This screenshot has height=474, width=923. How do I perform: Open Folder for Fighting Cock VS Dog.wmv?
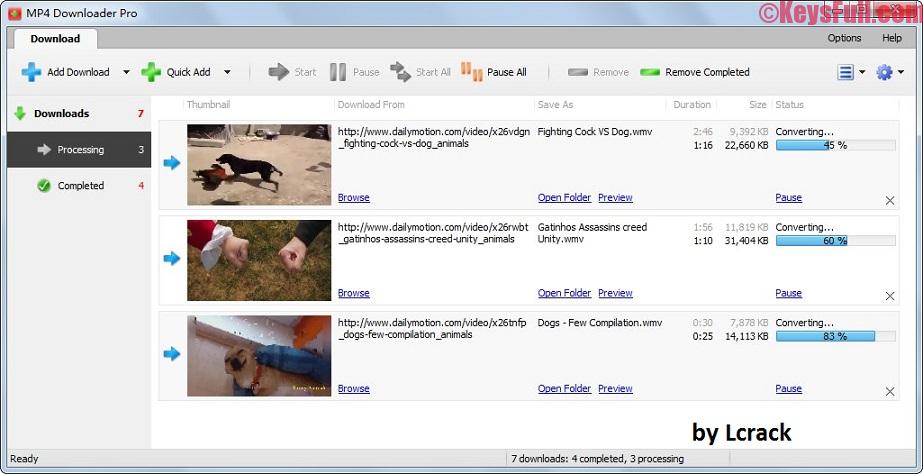click(x=565, y=198)
